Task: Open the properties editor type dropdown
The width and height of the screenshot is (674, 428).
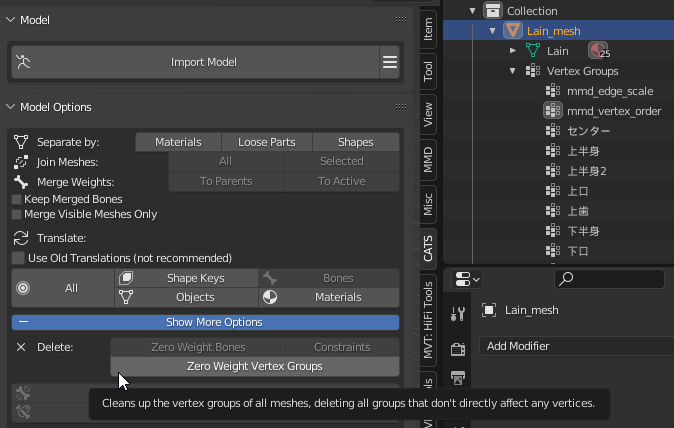Action: coord(467,279)
